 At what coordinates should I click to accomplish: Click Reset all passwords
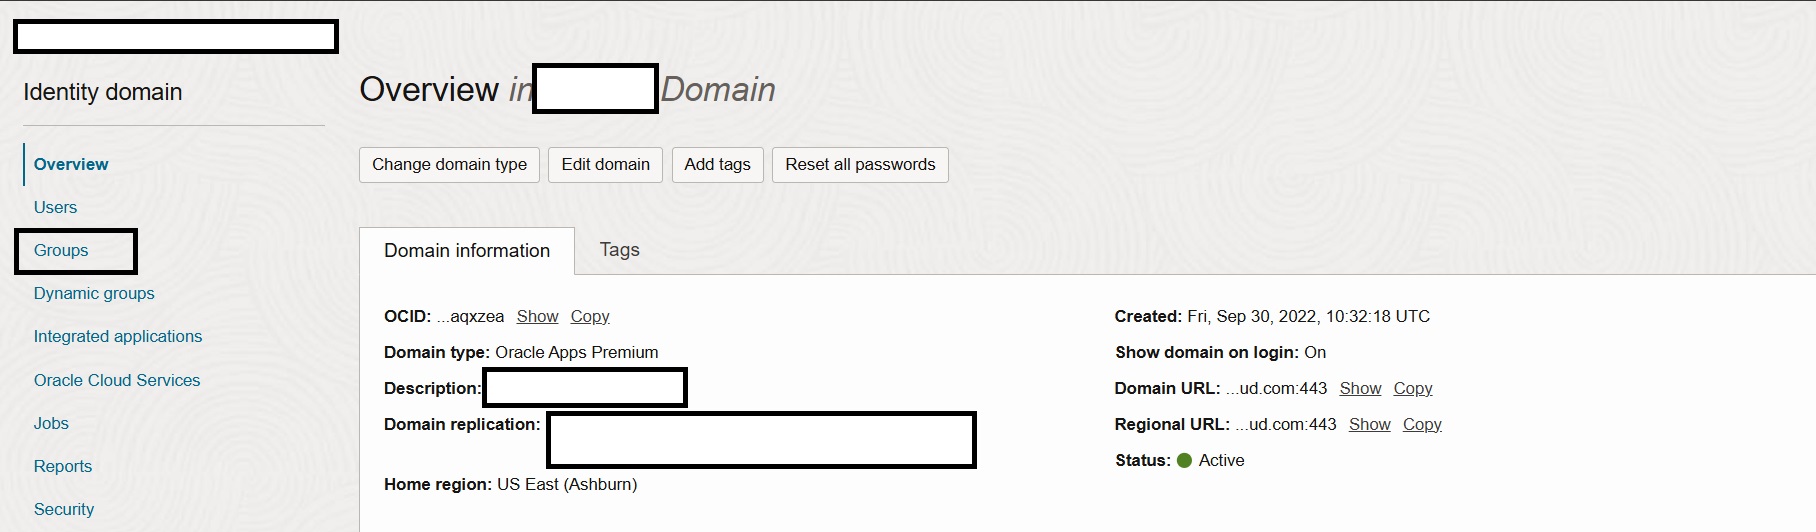pyautogui.click(x=860, y=165)
